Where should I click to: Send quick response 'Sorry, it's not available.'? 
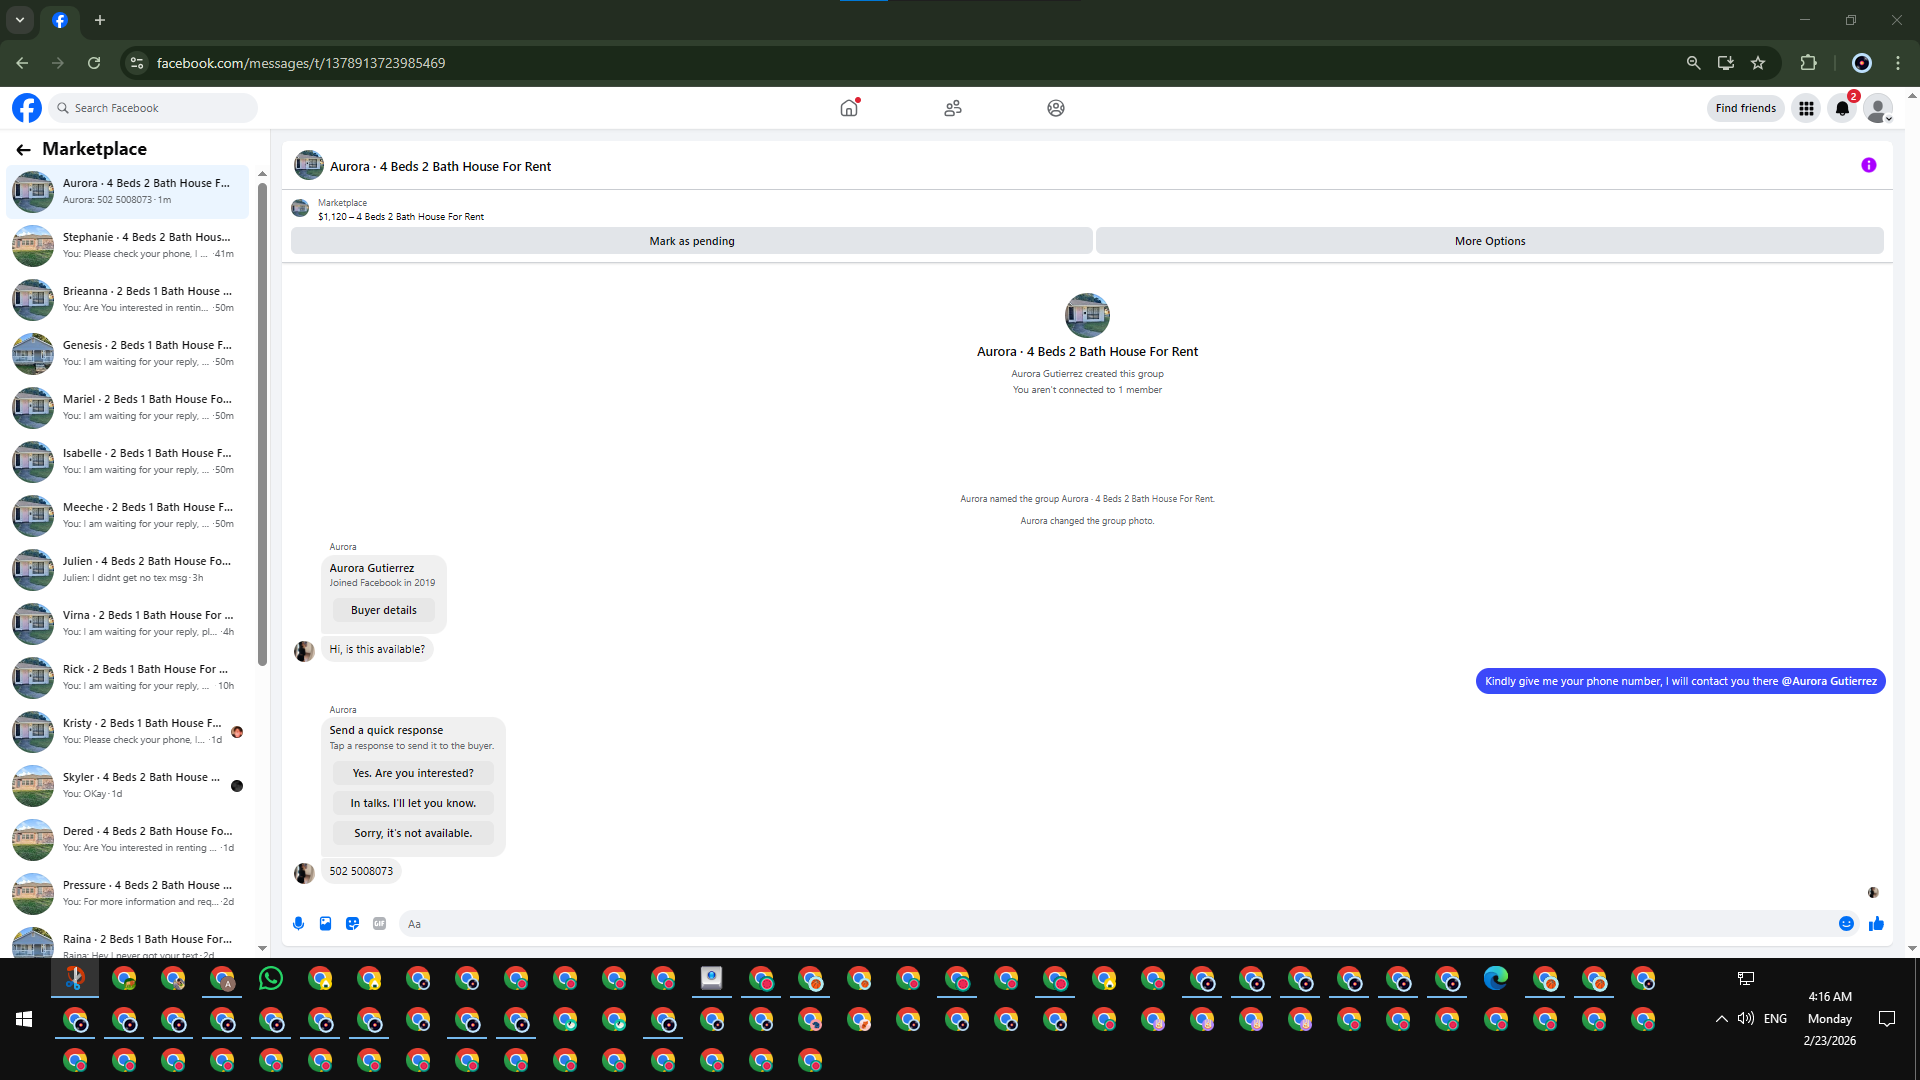click(413, 833)
